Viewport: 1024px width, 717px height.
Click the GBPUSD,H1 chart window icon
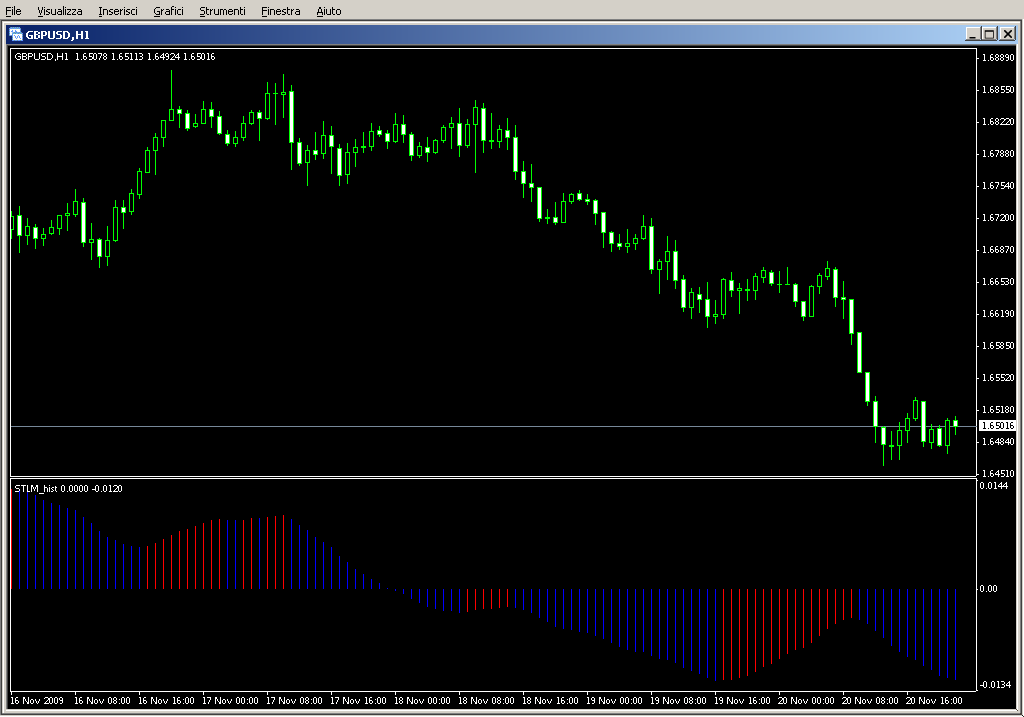(16, 35)
